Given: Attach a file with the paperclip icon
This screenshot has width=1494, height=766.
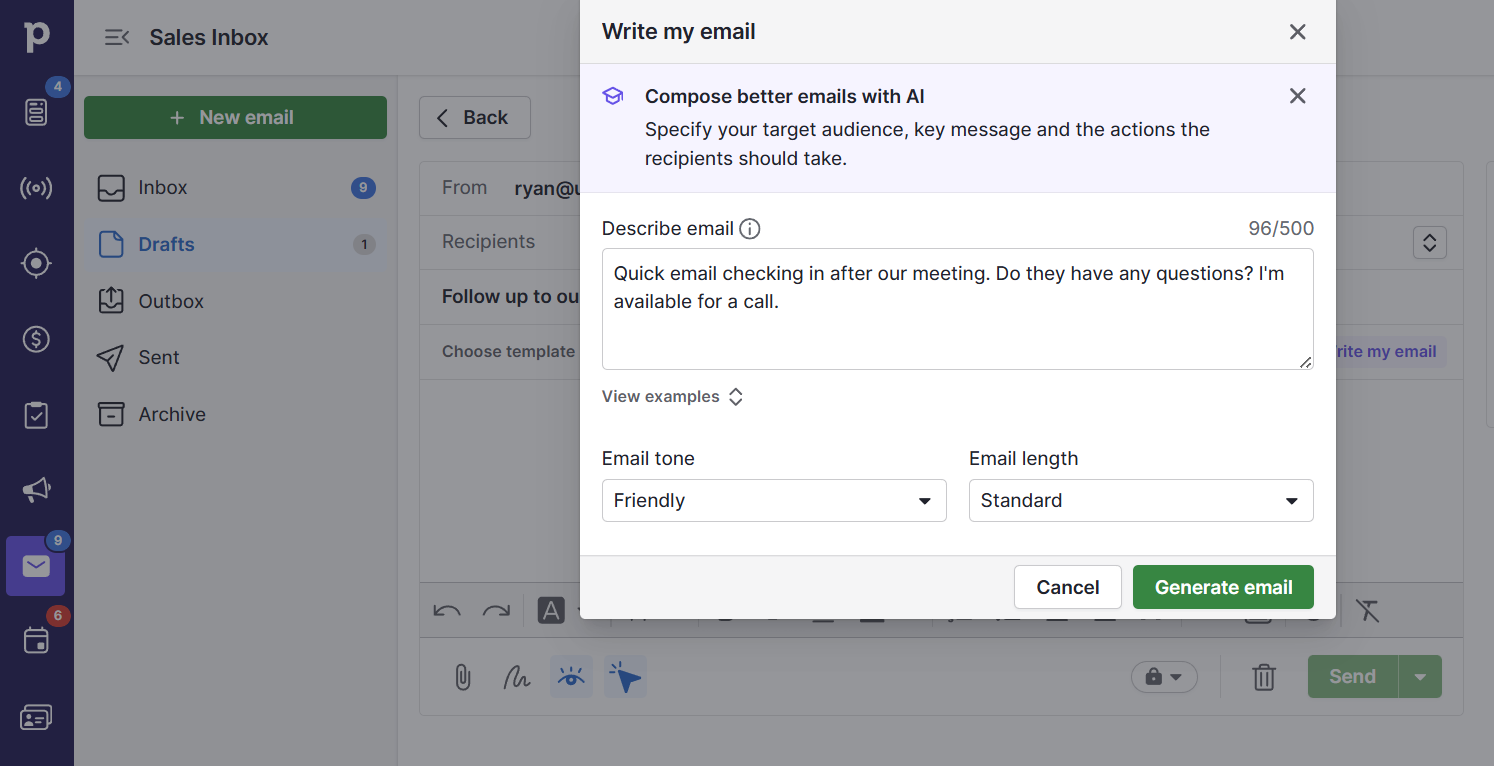Looking at the screenshot, I should pos(461,677).
